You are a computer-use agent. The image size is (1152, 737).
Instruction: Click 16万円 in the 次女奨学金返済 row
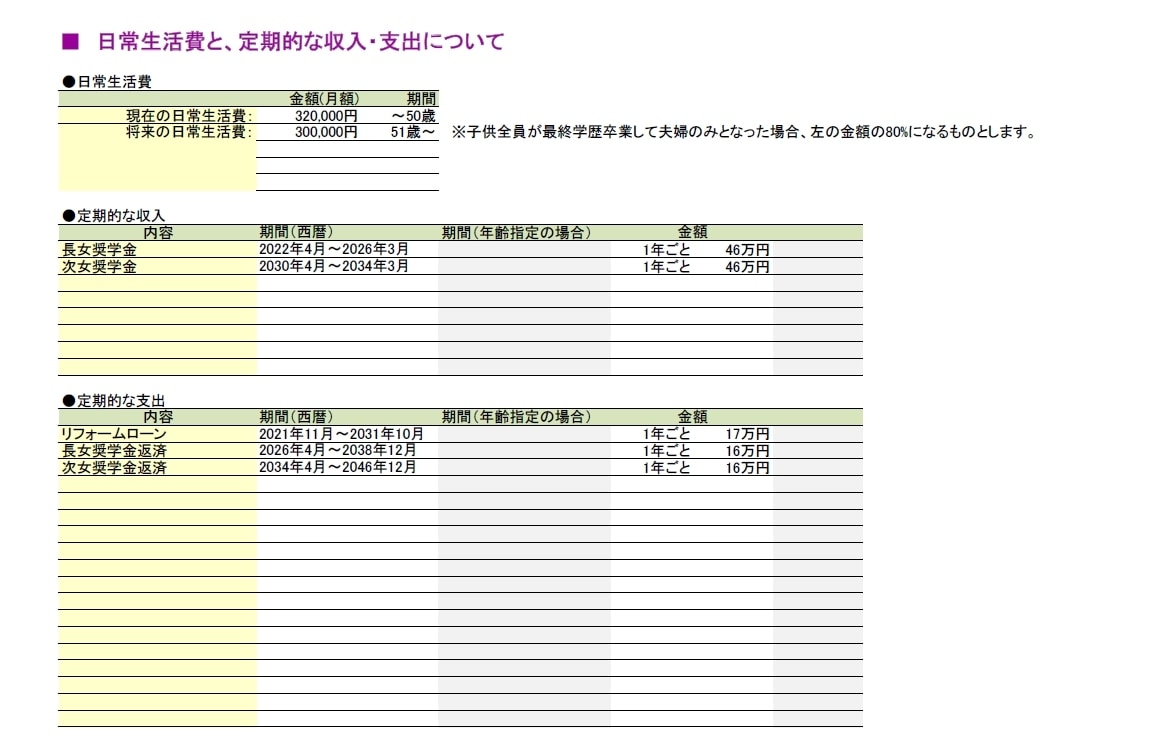(747, 468)
